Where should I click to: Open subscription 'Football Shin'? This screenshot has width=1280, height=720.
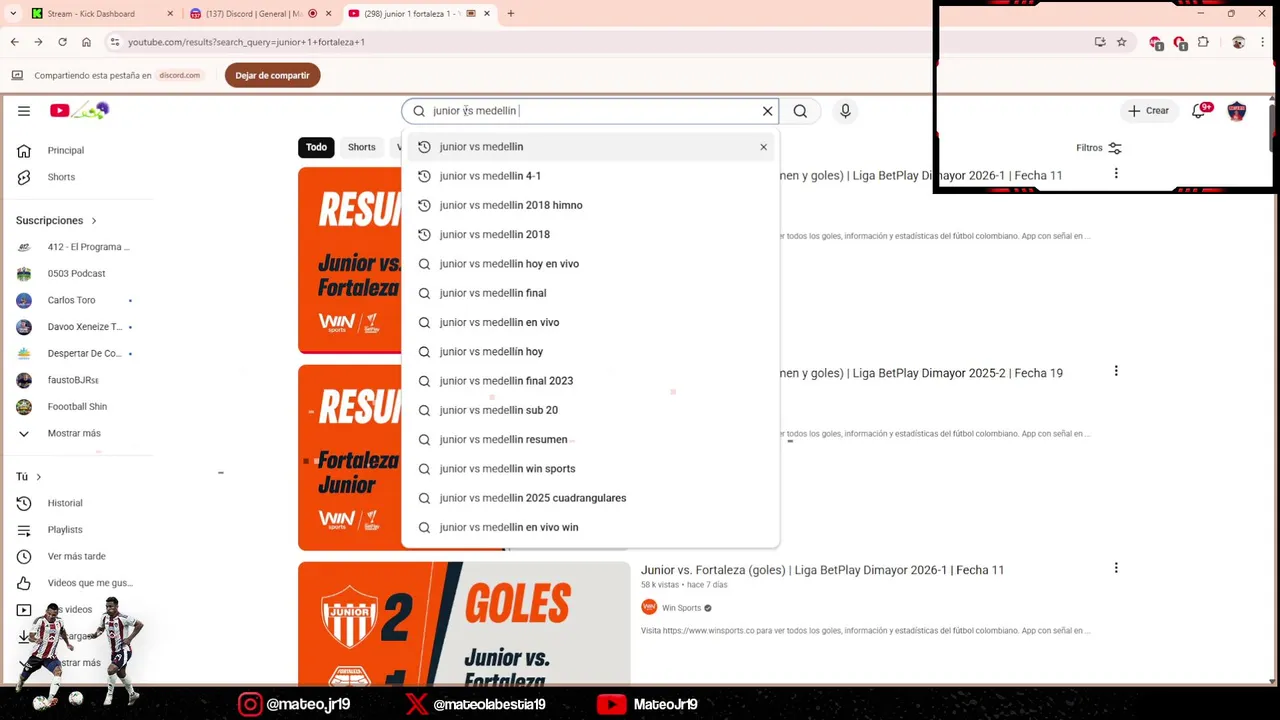pyautogui.click(x=75, y=407)
